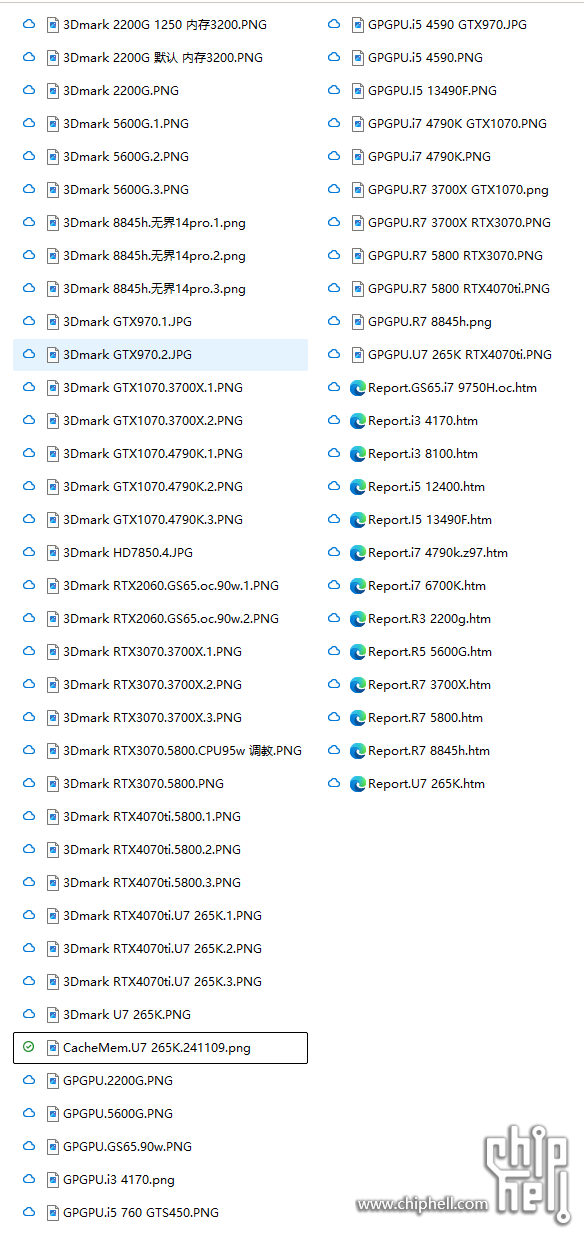Click the image icon of GPGPU.U7 265K RTX4070ti.PNG
The image size is (584, 1239).
point(360,355)
